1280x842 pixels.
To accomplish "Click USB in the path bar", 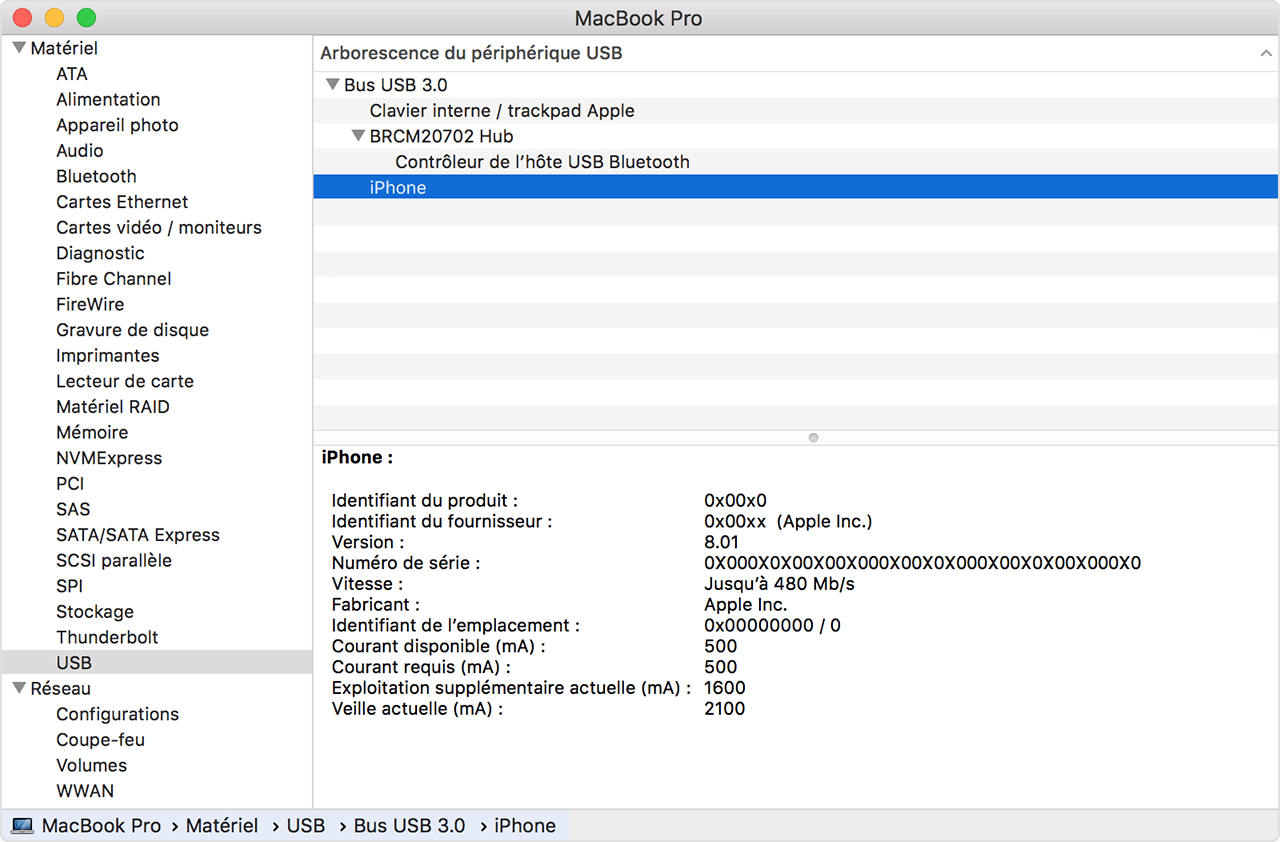I will pos(306,826).
